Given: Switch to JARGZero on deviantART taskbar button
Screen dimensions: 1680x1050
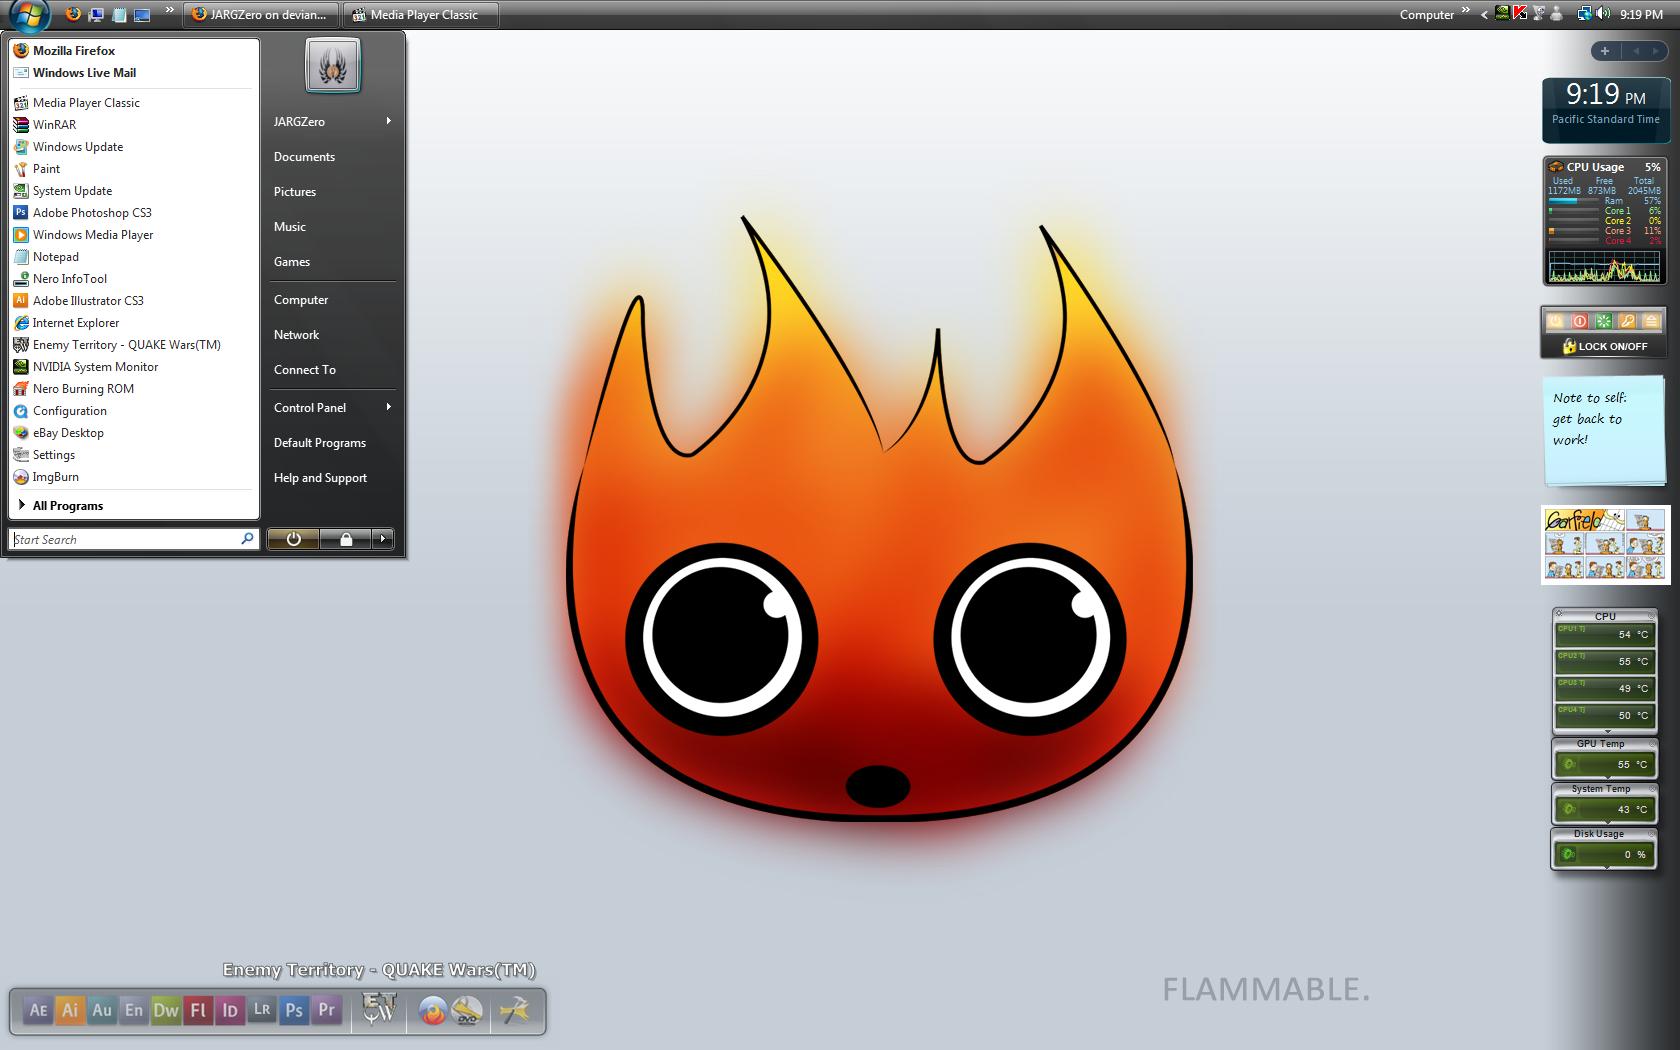Looking at the screenshot, I should [x=261, y=15].
